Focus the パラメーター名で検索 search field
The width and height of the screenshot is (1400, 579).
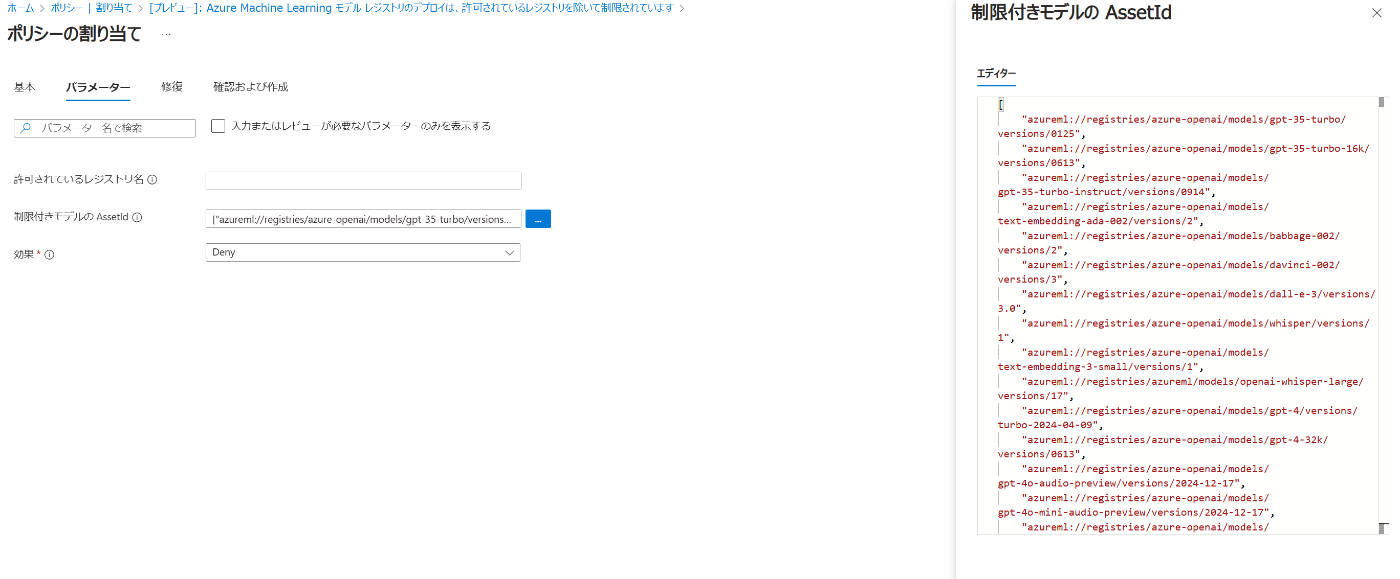click(x=105, y=128)
